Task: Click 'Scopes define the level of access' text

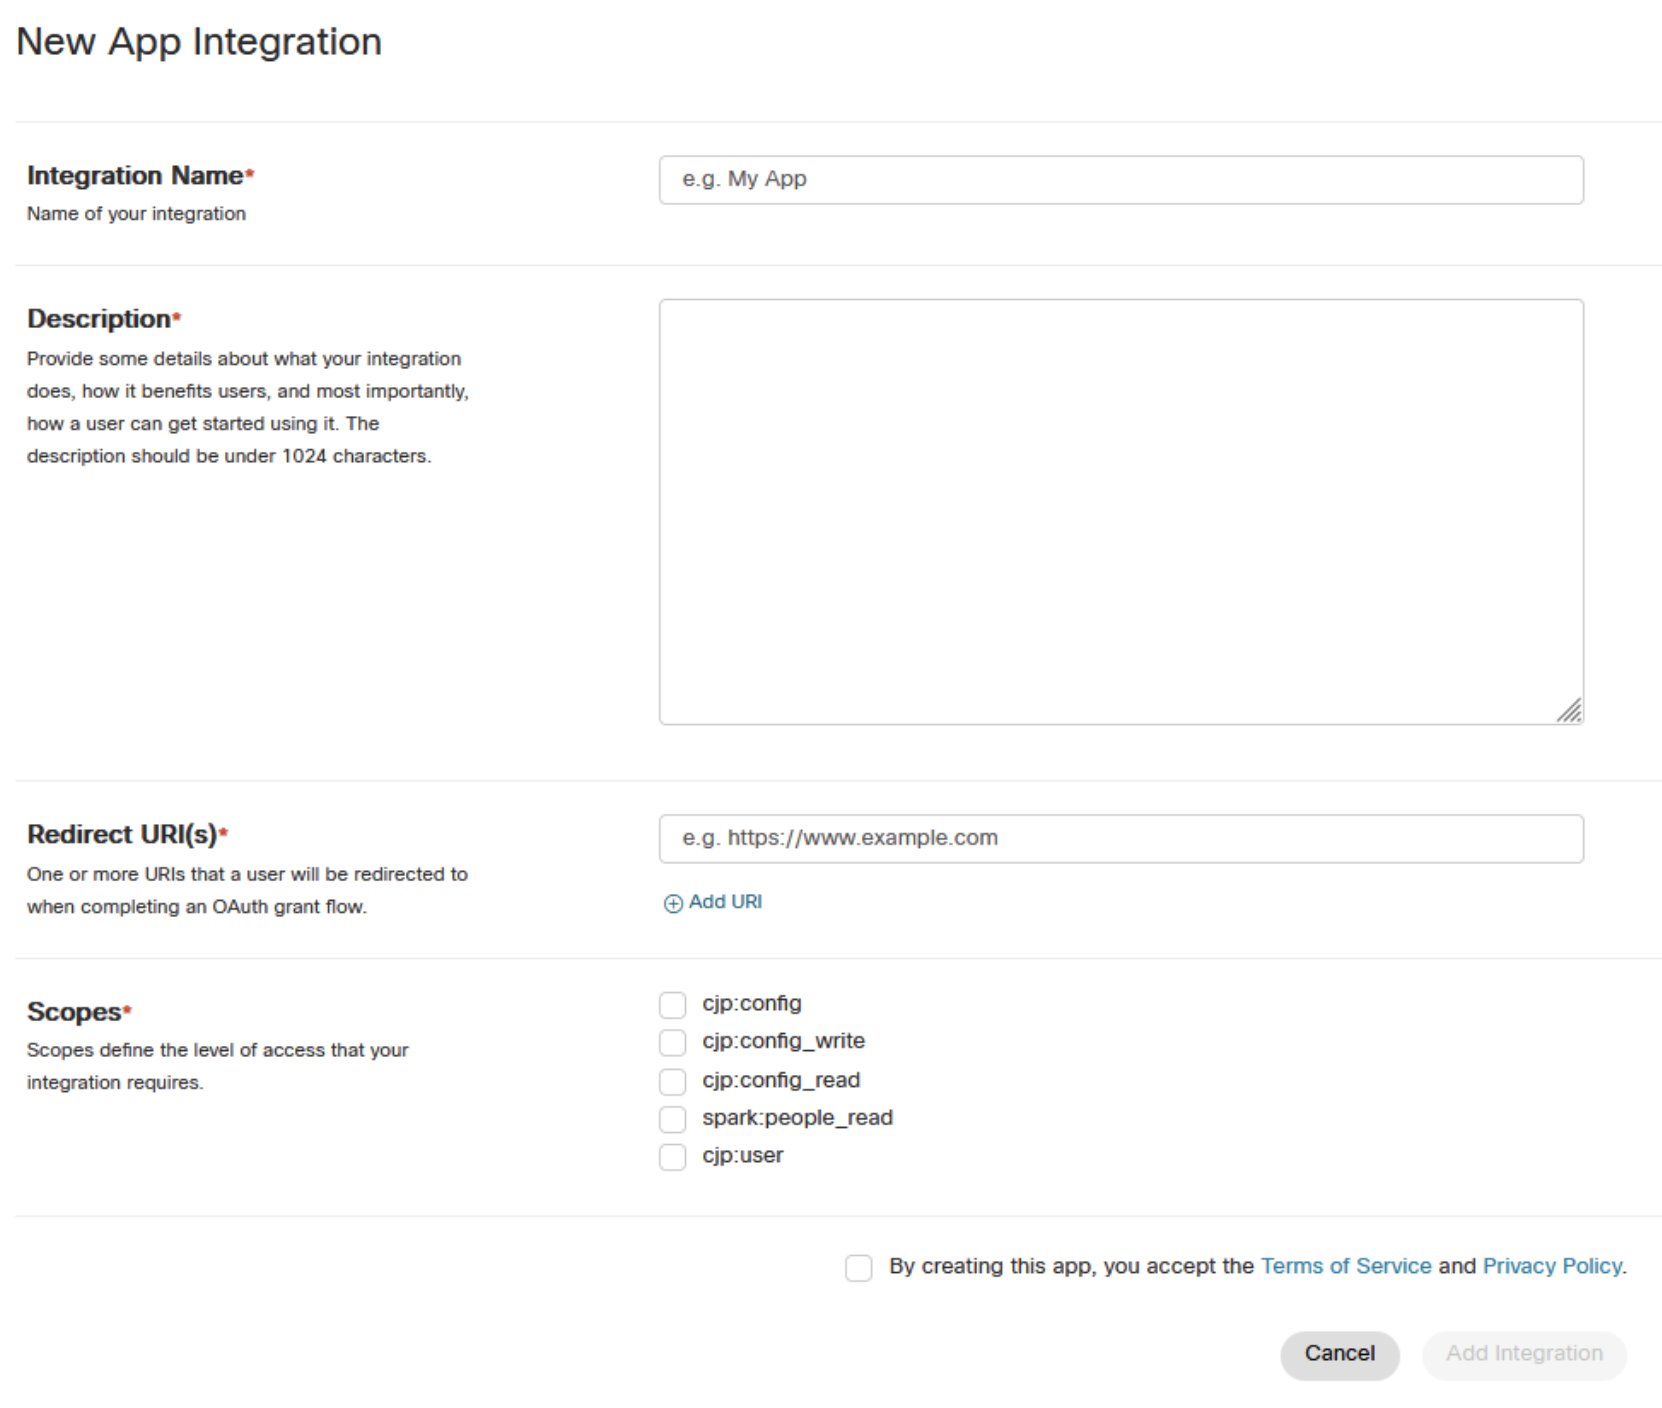Action: (218, 1067)
